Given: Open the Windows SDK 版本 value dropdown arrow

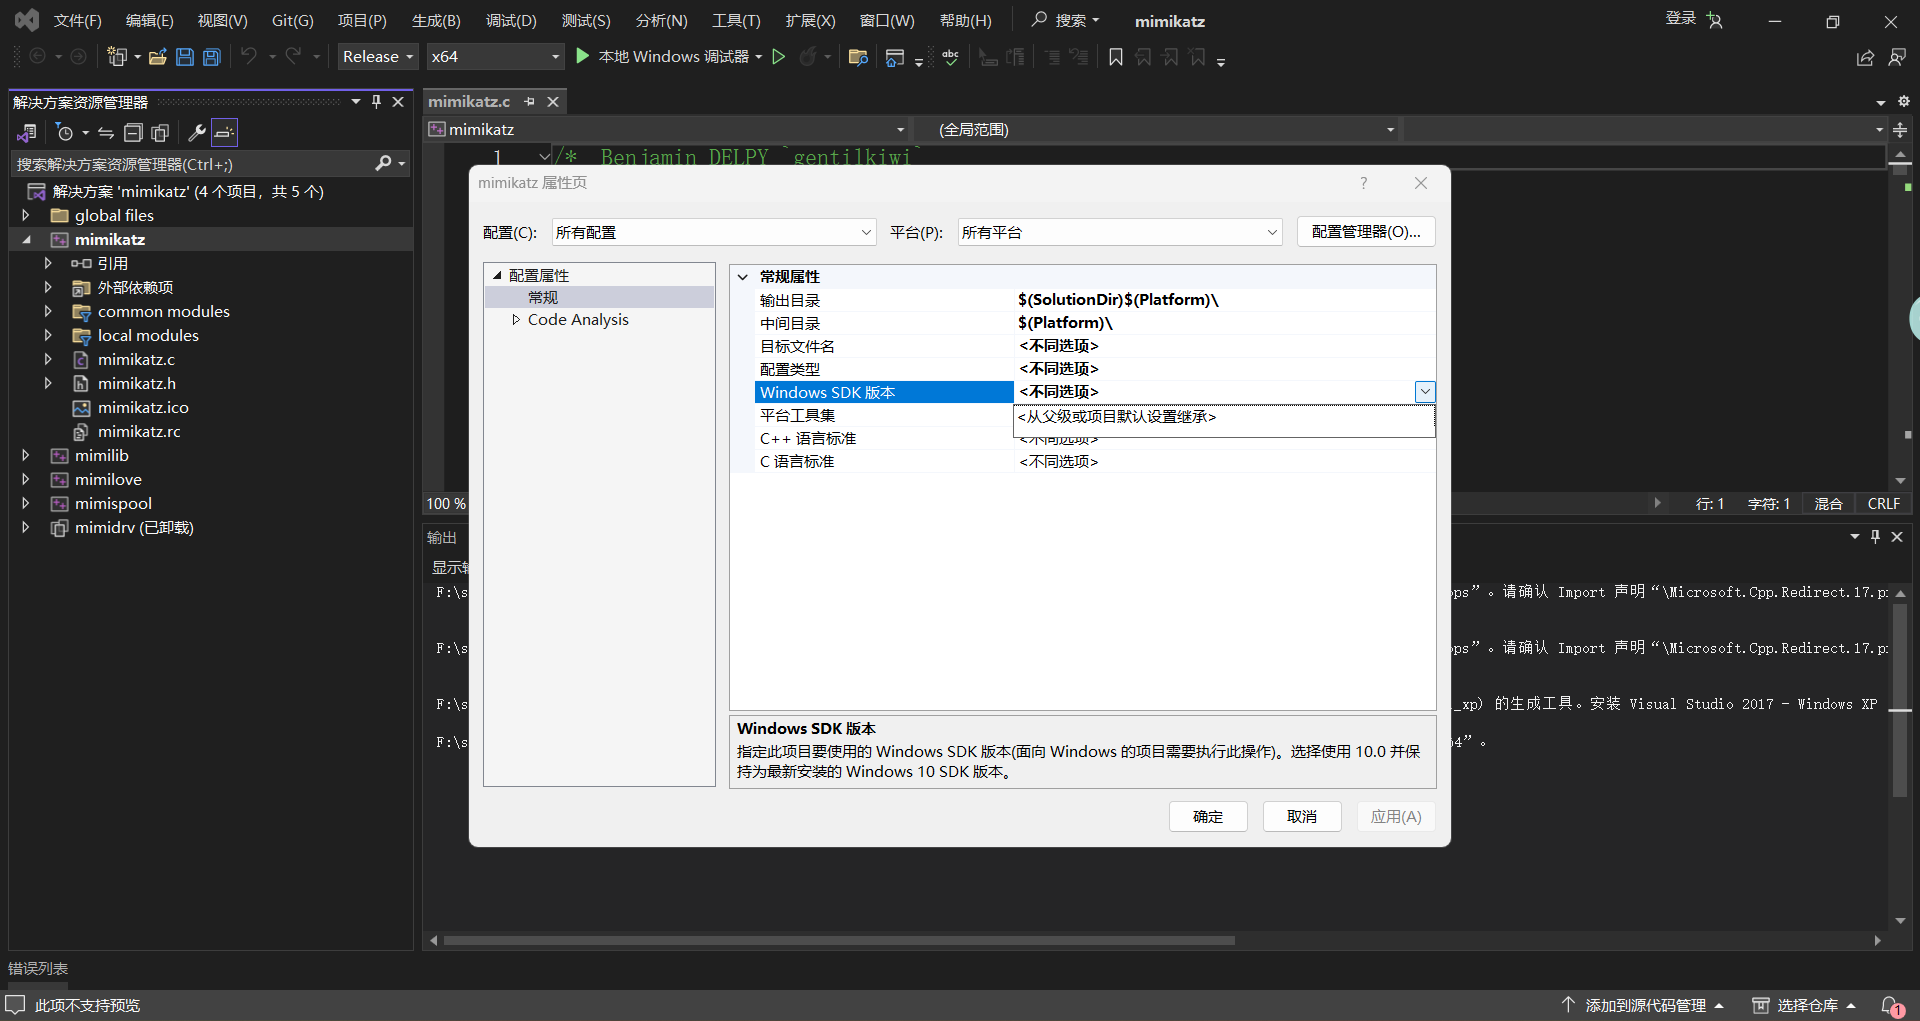Looking at the screenshot, I should pos(1425,392).
